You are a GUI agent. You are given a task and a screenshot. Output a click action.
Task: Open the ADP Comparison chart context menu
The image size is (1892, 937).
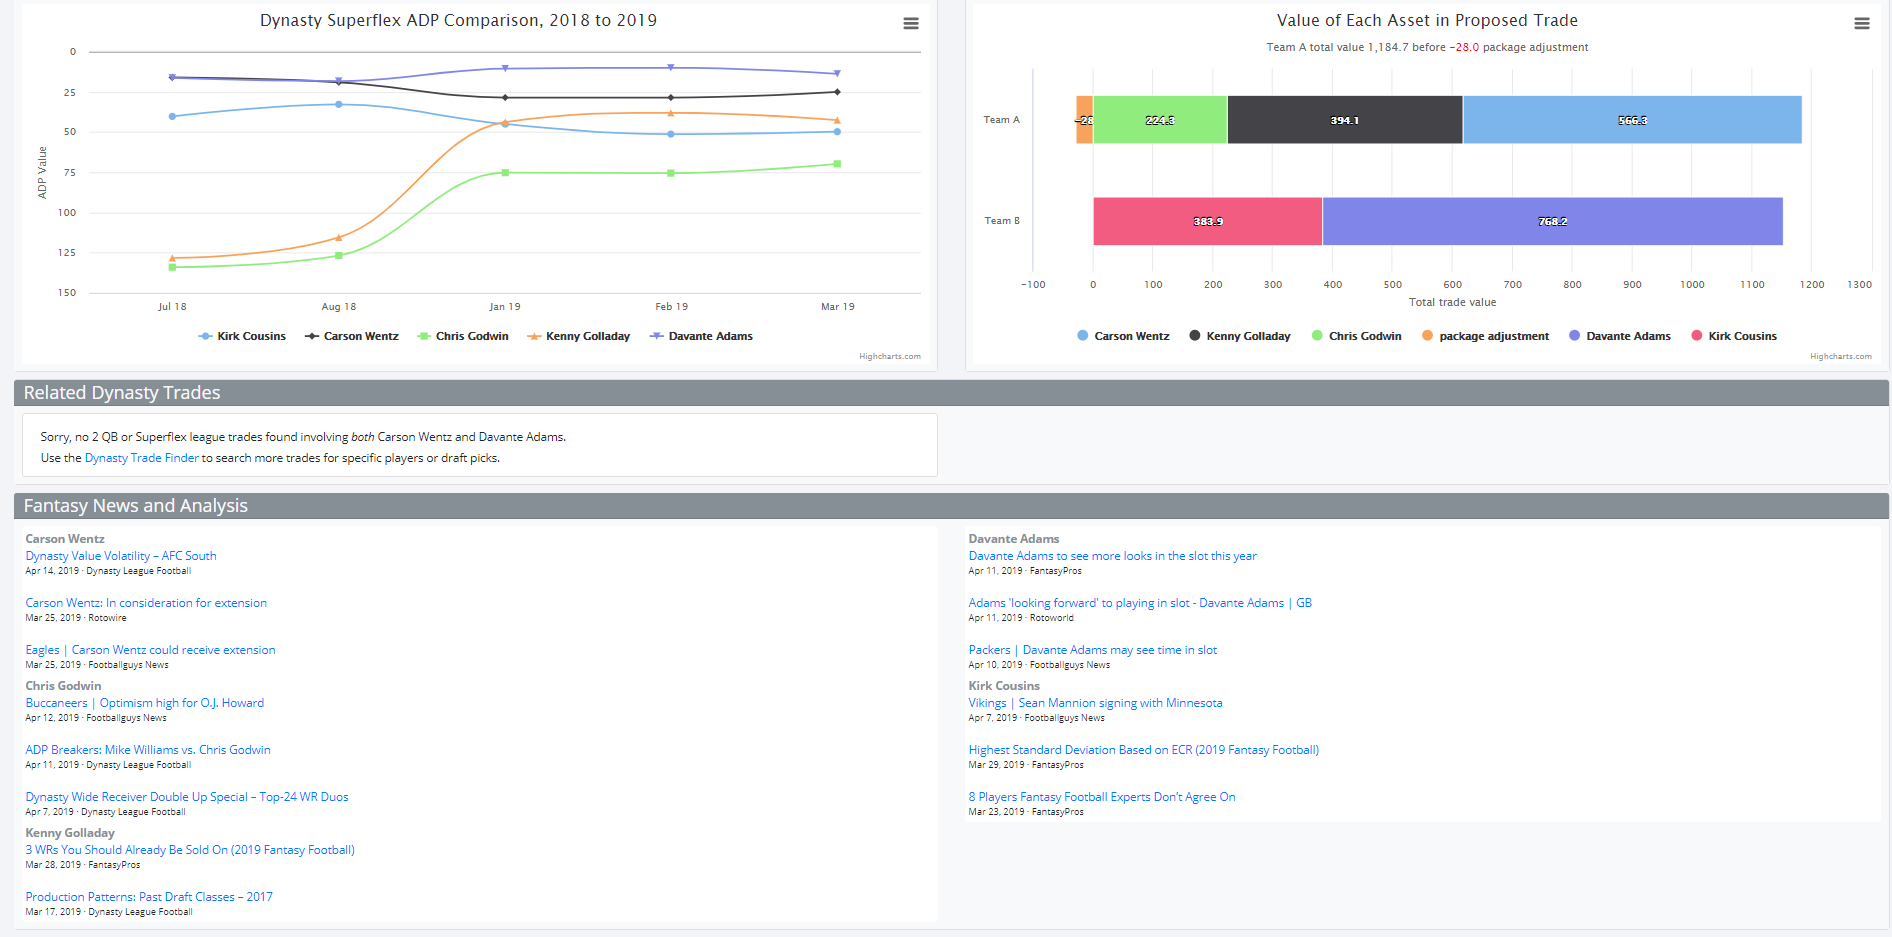tap(911, 23)
